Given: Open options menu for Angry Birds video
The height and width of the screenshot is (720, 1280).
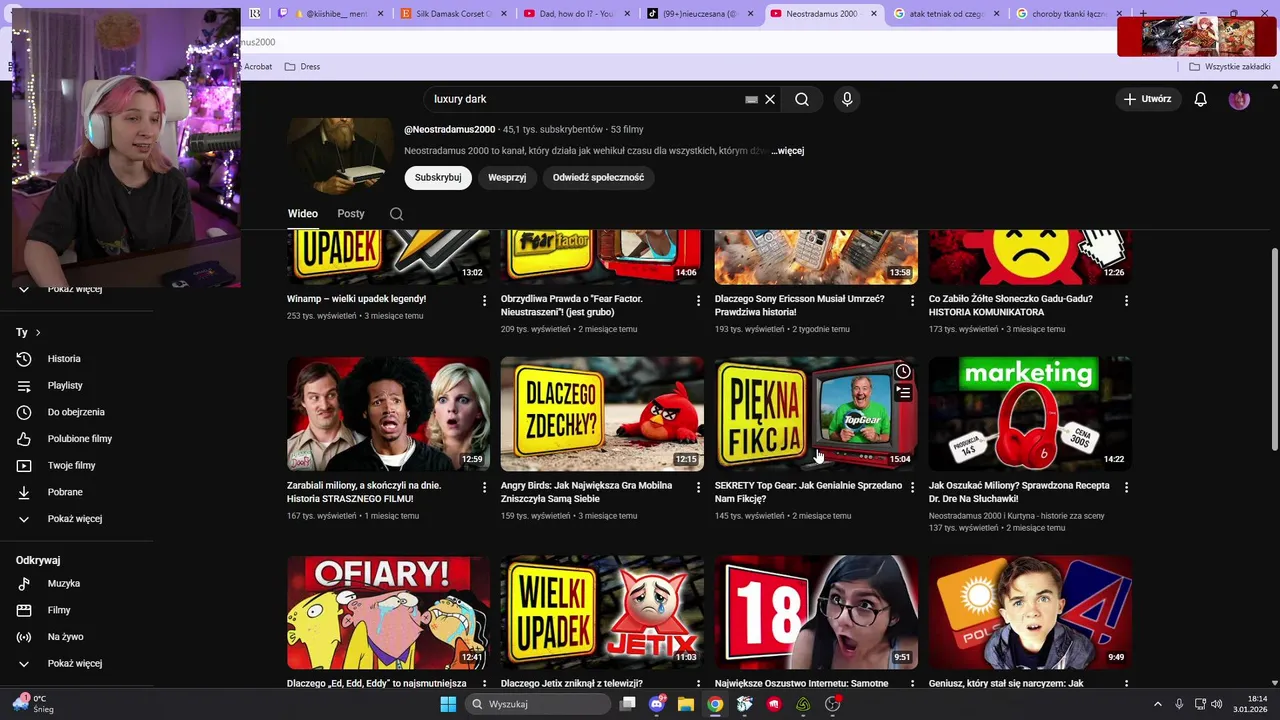Looking at the screenshot, I should 699,488.
